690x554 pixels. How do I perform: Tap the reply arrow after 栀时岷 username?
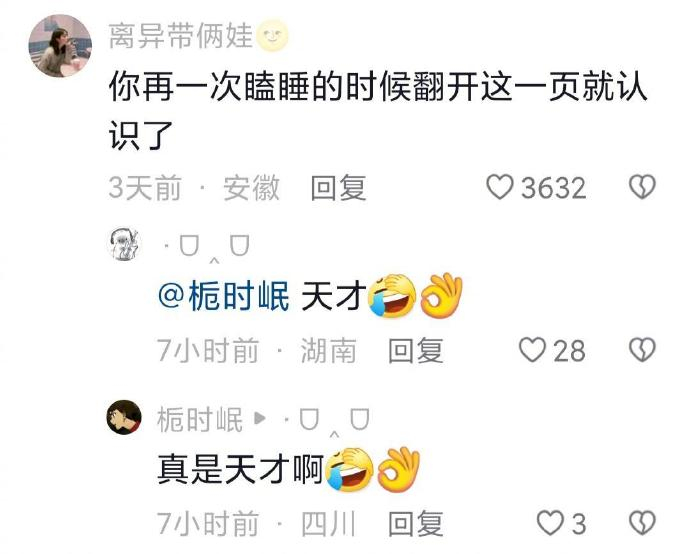point(260,418)
